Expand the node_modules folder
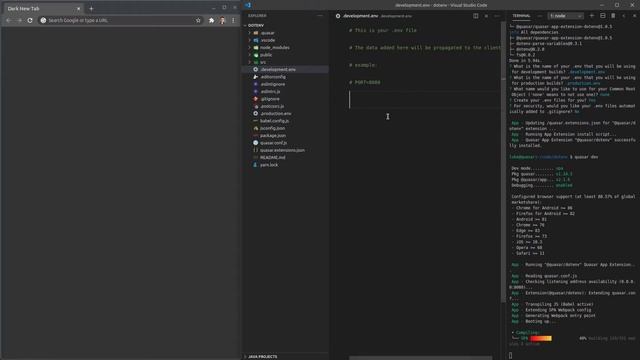 tap(275, 48)
